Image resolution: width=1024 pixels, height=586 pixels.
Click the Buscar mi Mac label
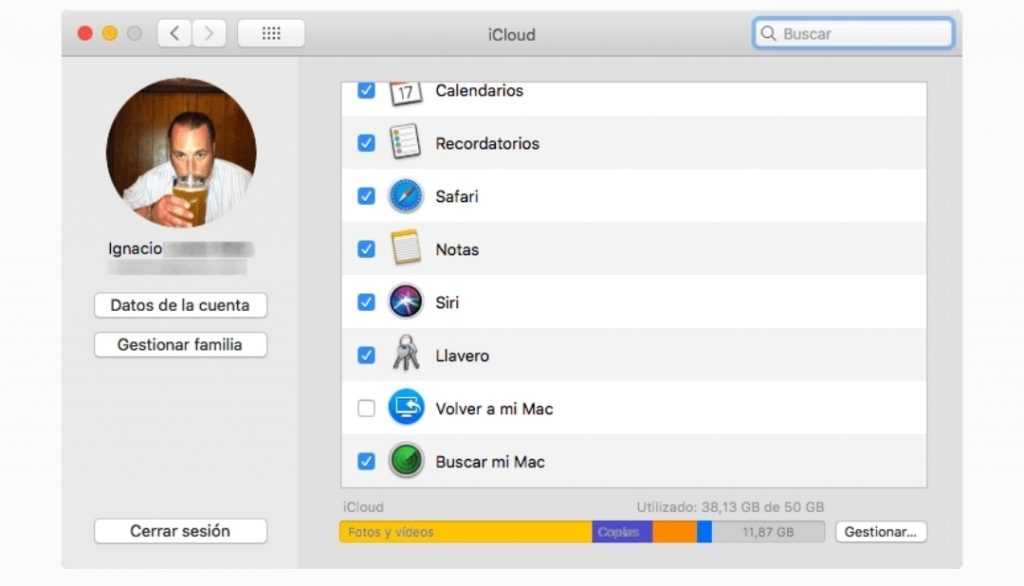490,461
